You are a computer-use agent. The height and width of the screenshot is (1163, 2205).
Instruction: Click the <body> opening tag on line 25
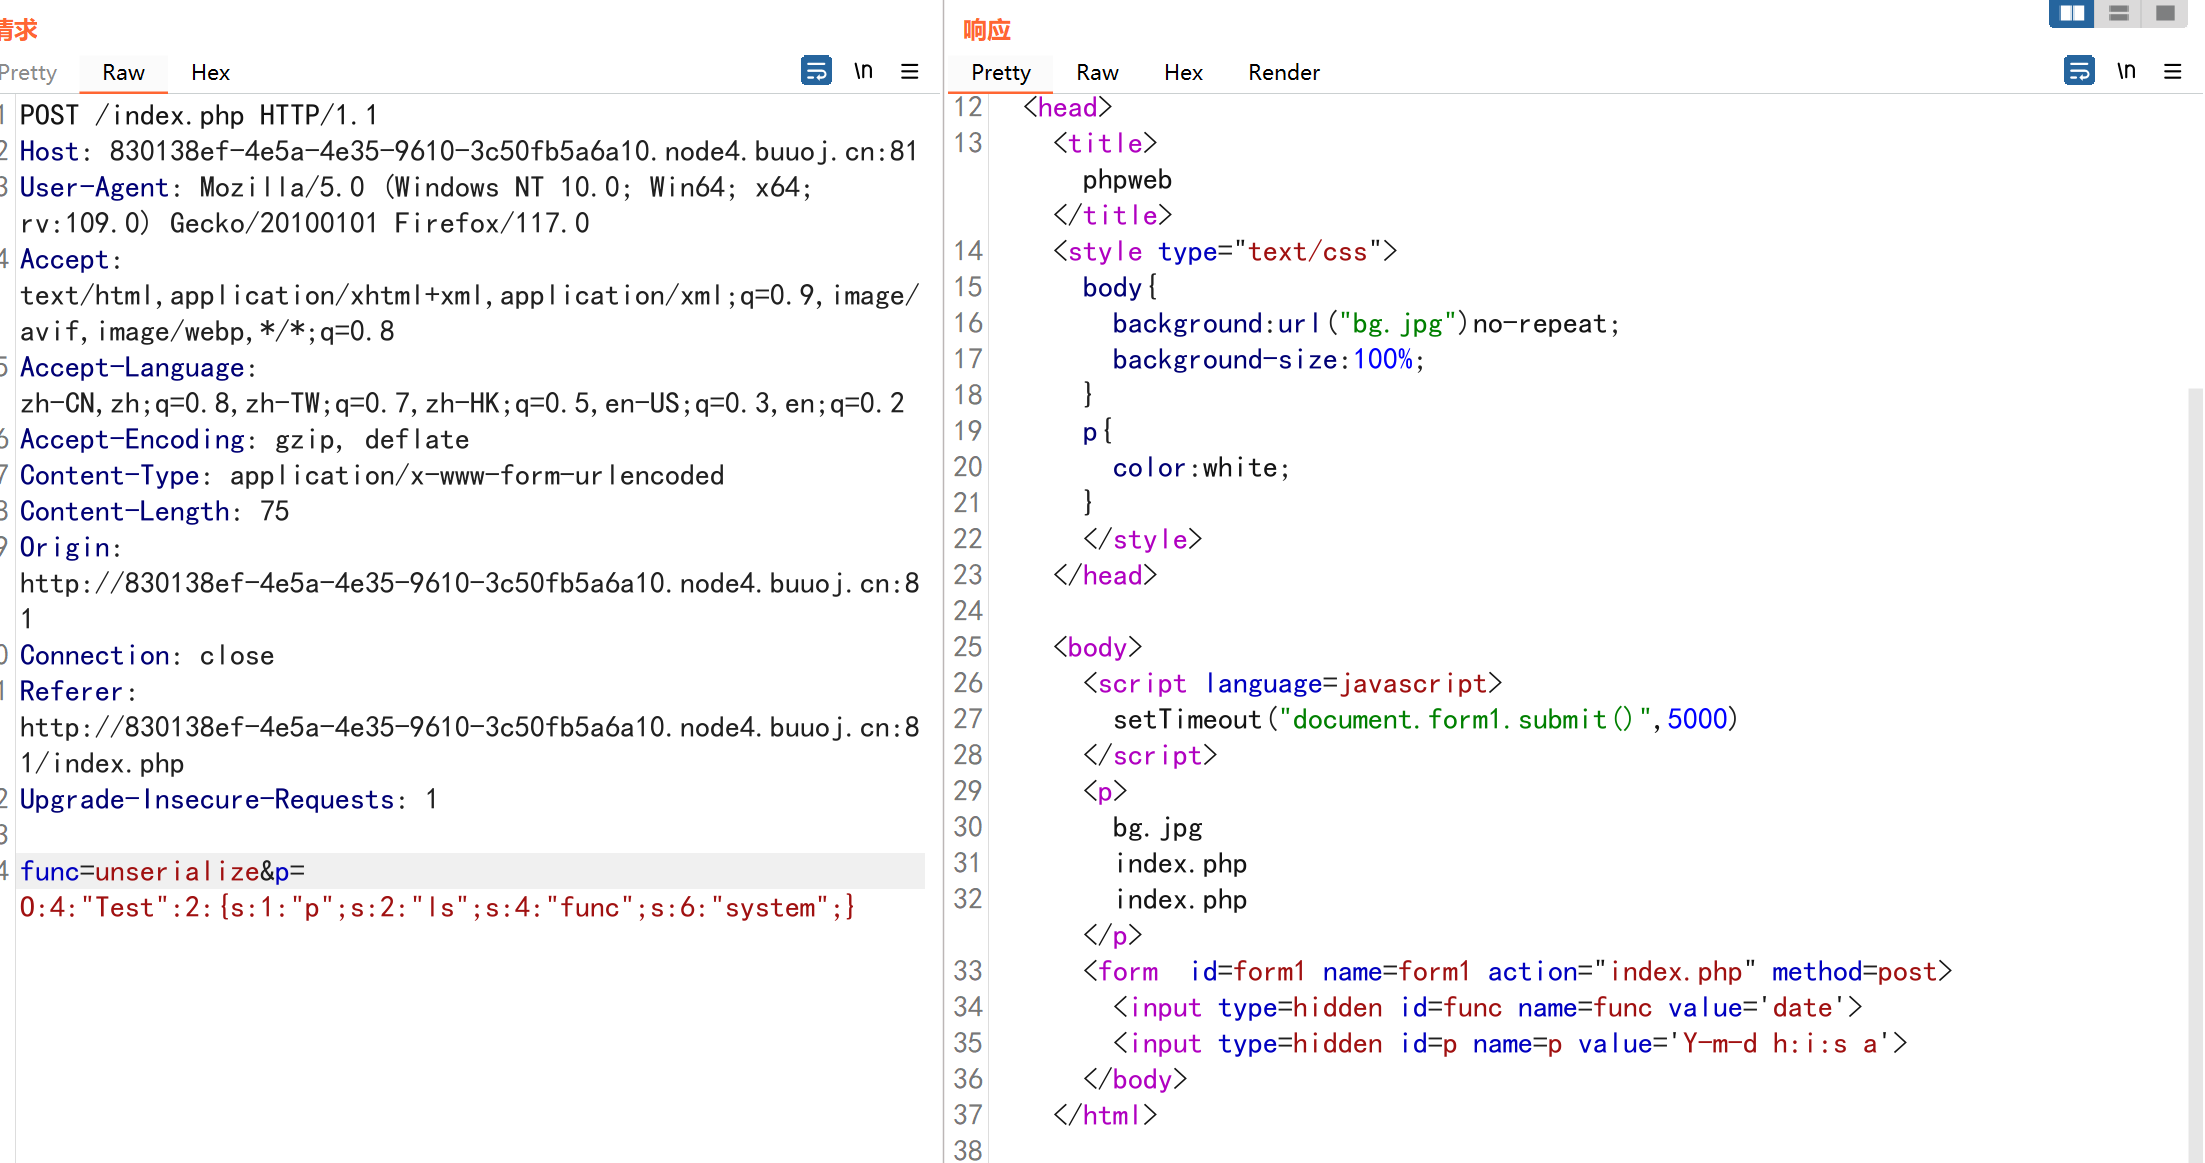pyautogui.click(x=1097, y=647)
